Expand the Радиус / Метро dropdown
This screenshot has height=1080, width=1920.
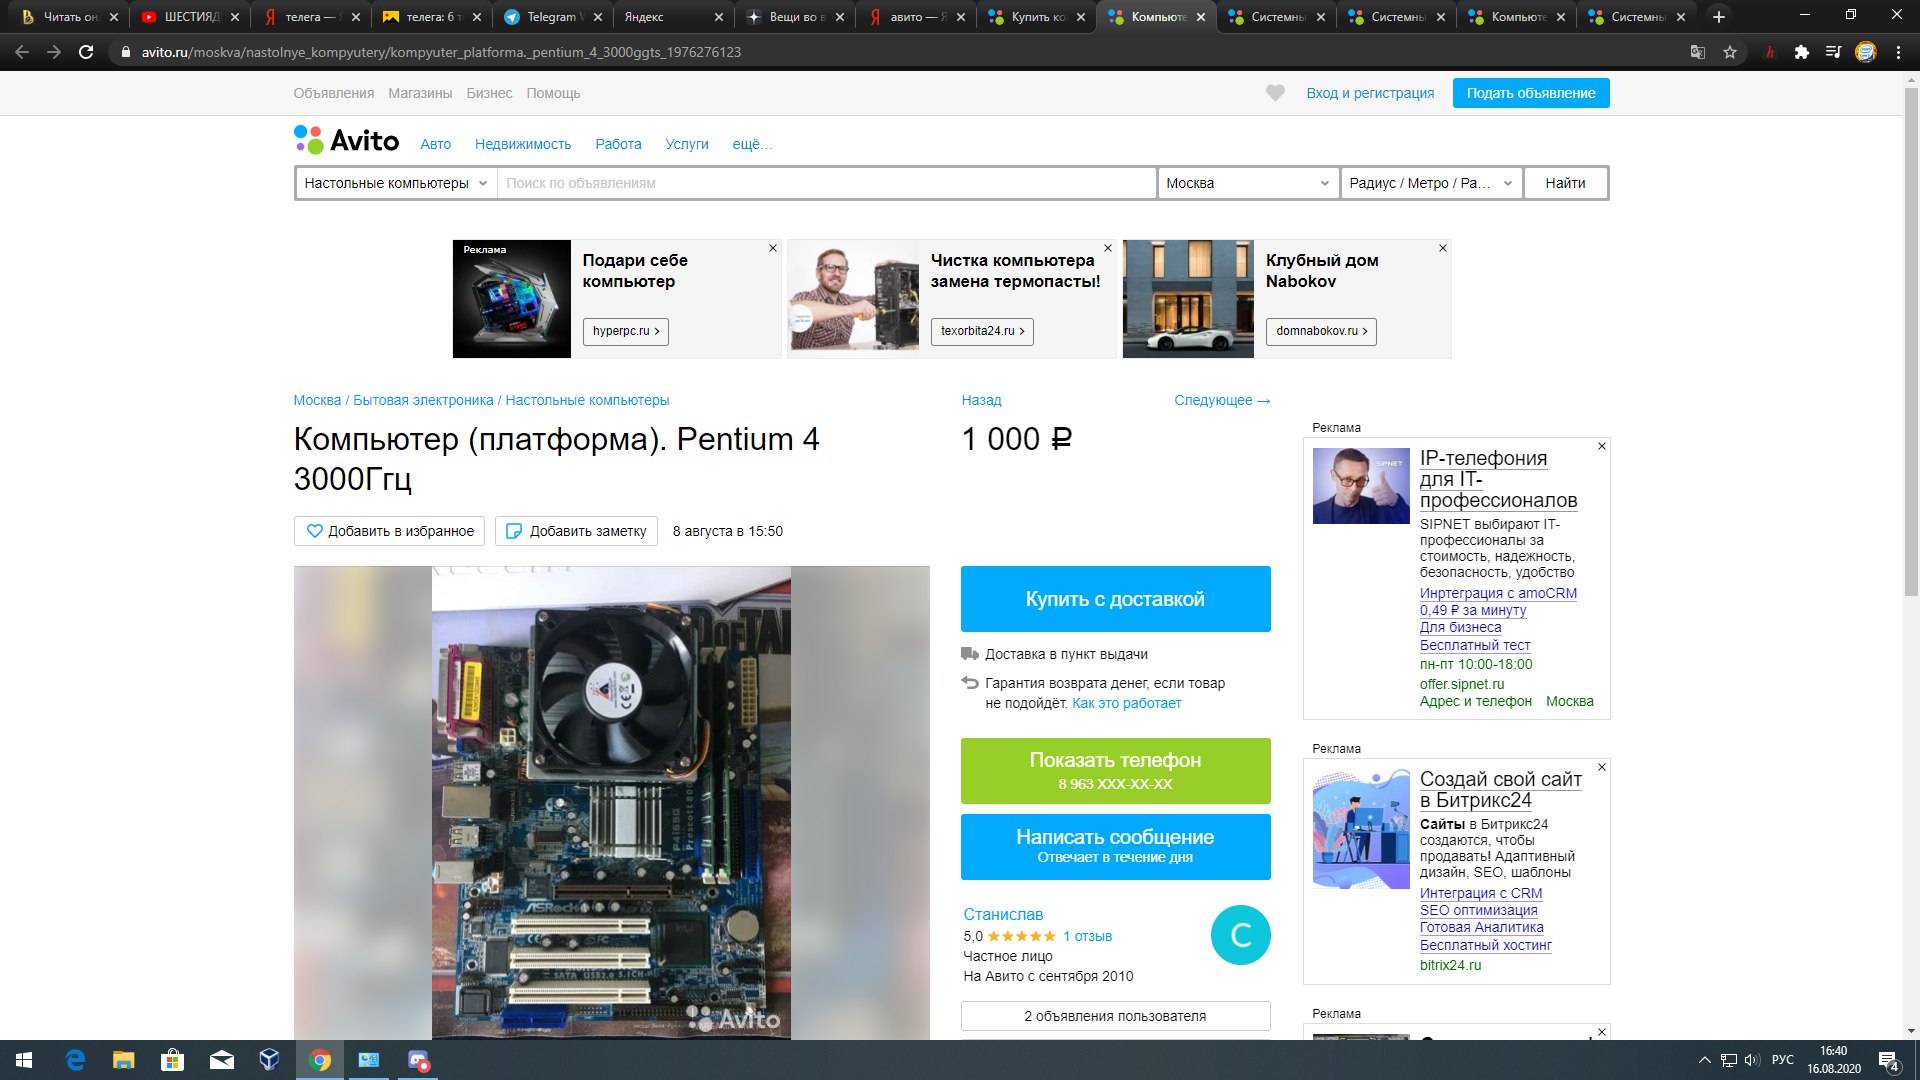[x=1431, y=183]
